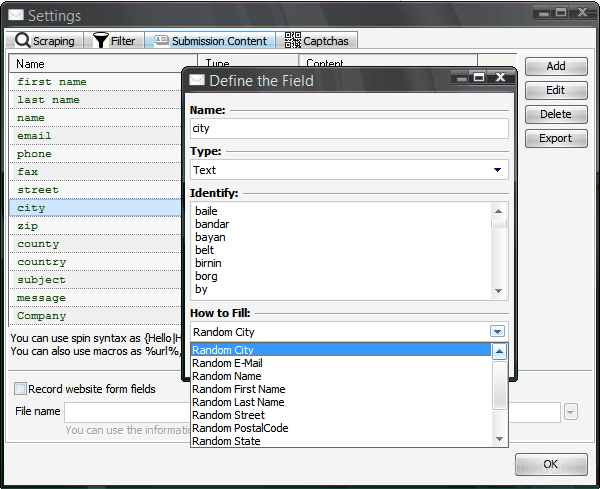Close the Define the Field dialog
Image resolution: width=600 pixels, height=489 pixels.
500,78
